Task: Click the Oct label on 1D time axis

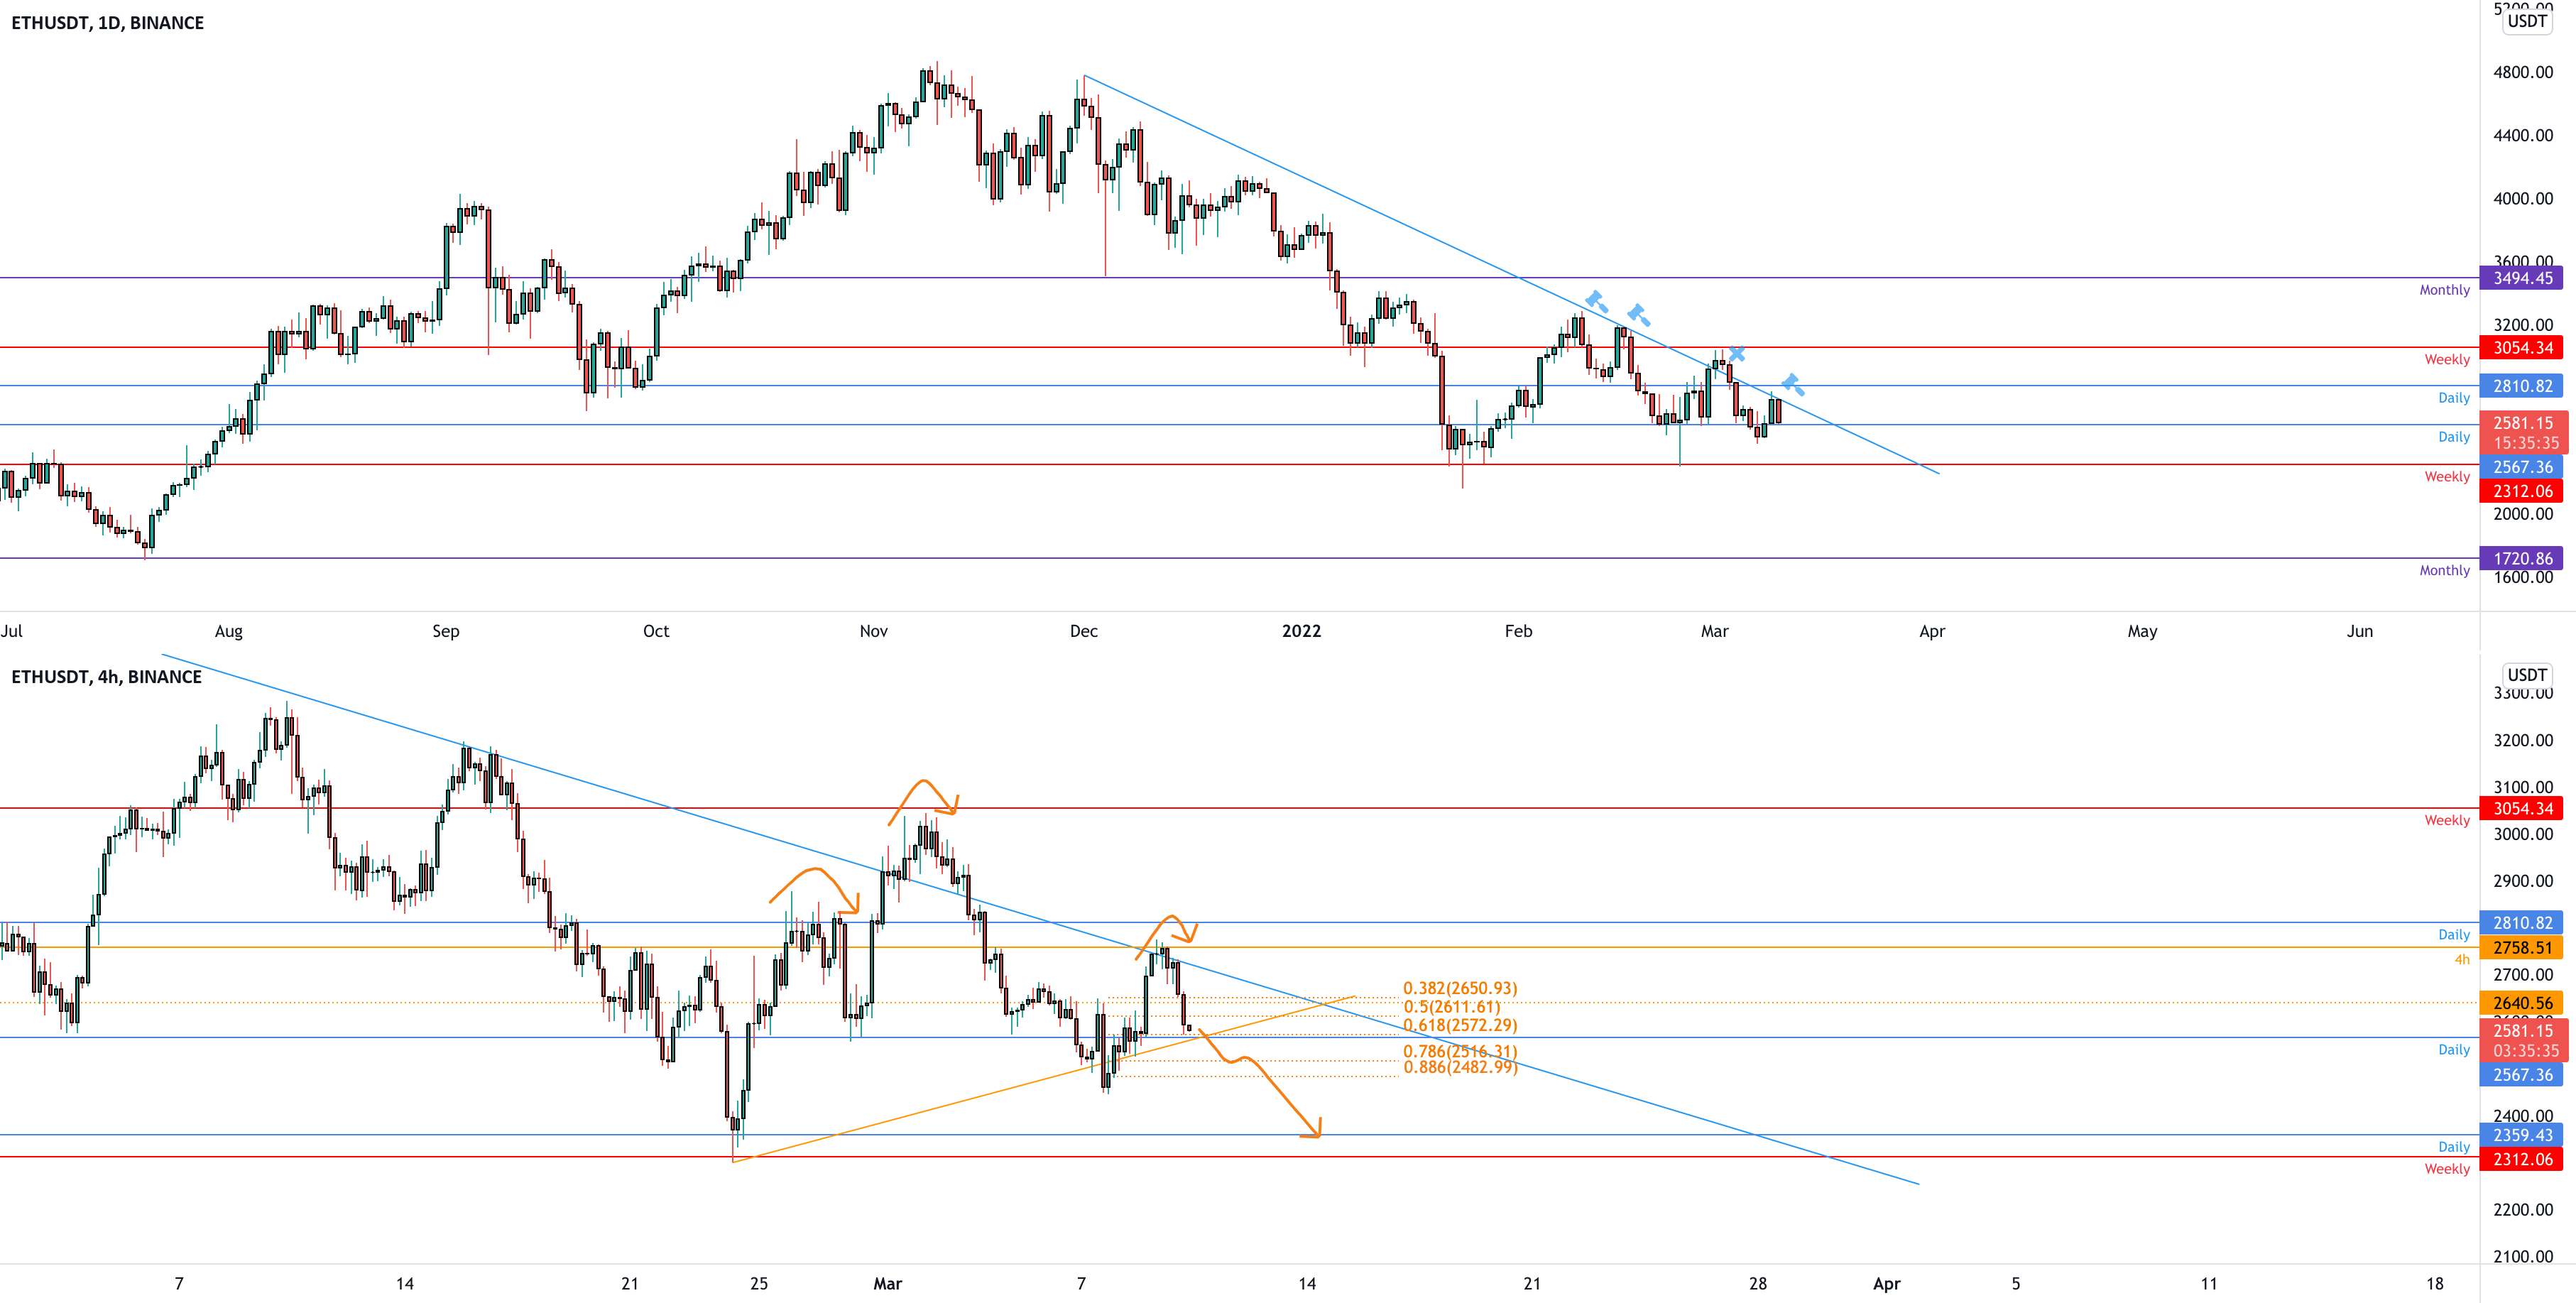Action: [x=656, y=631]
